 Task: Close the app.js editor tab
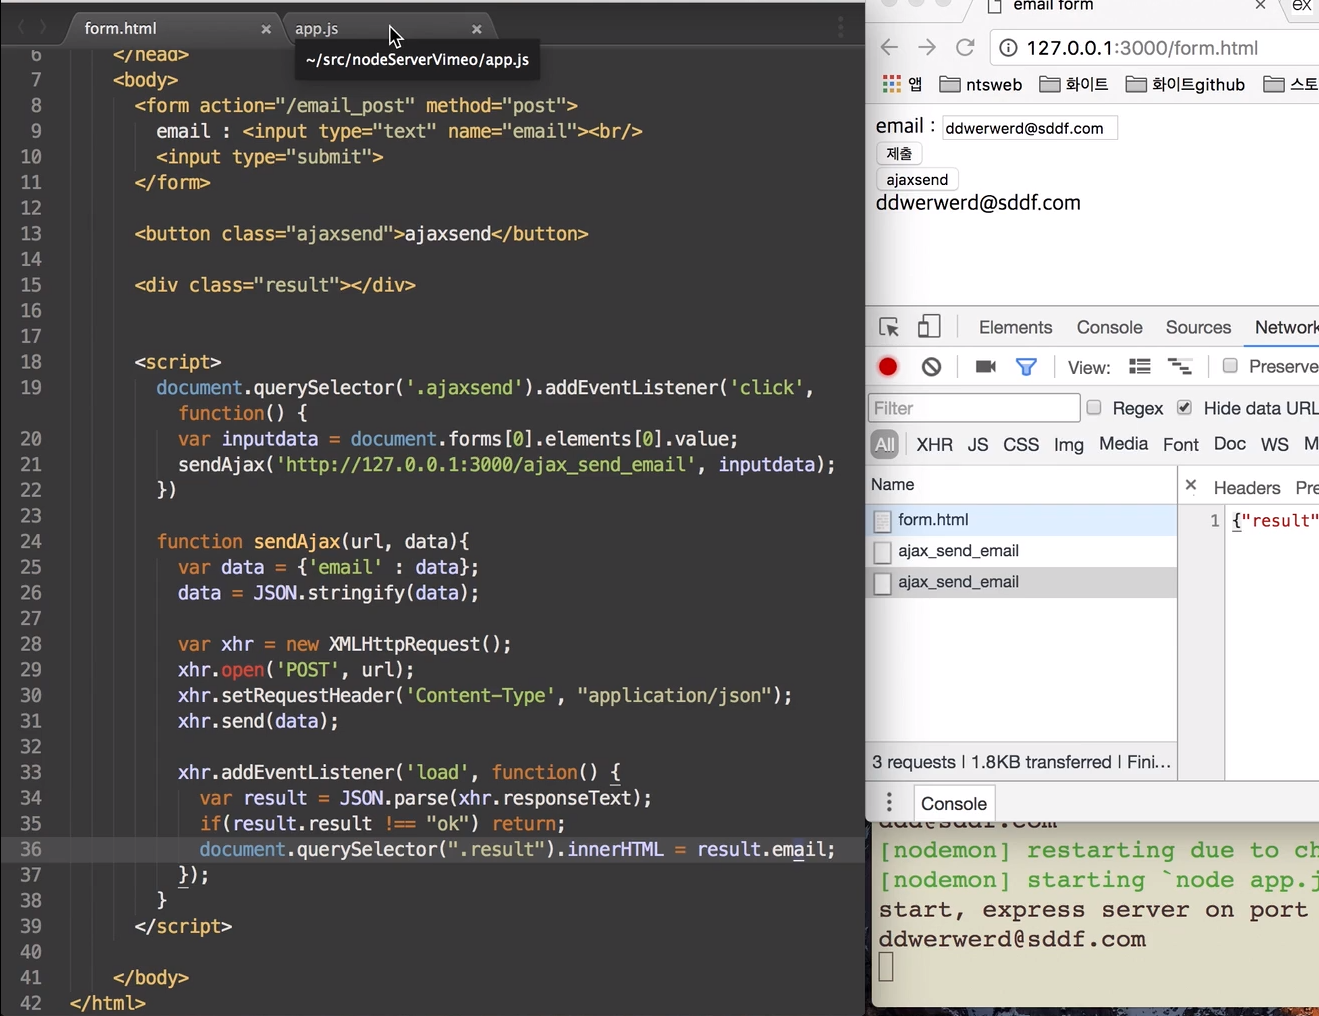(x=477, y=29)
